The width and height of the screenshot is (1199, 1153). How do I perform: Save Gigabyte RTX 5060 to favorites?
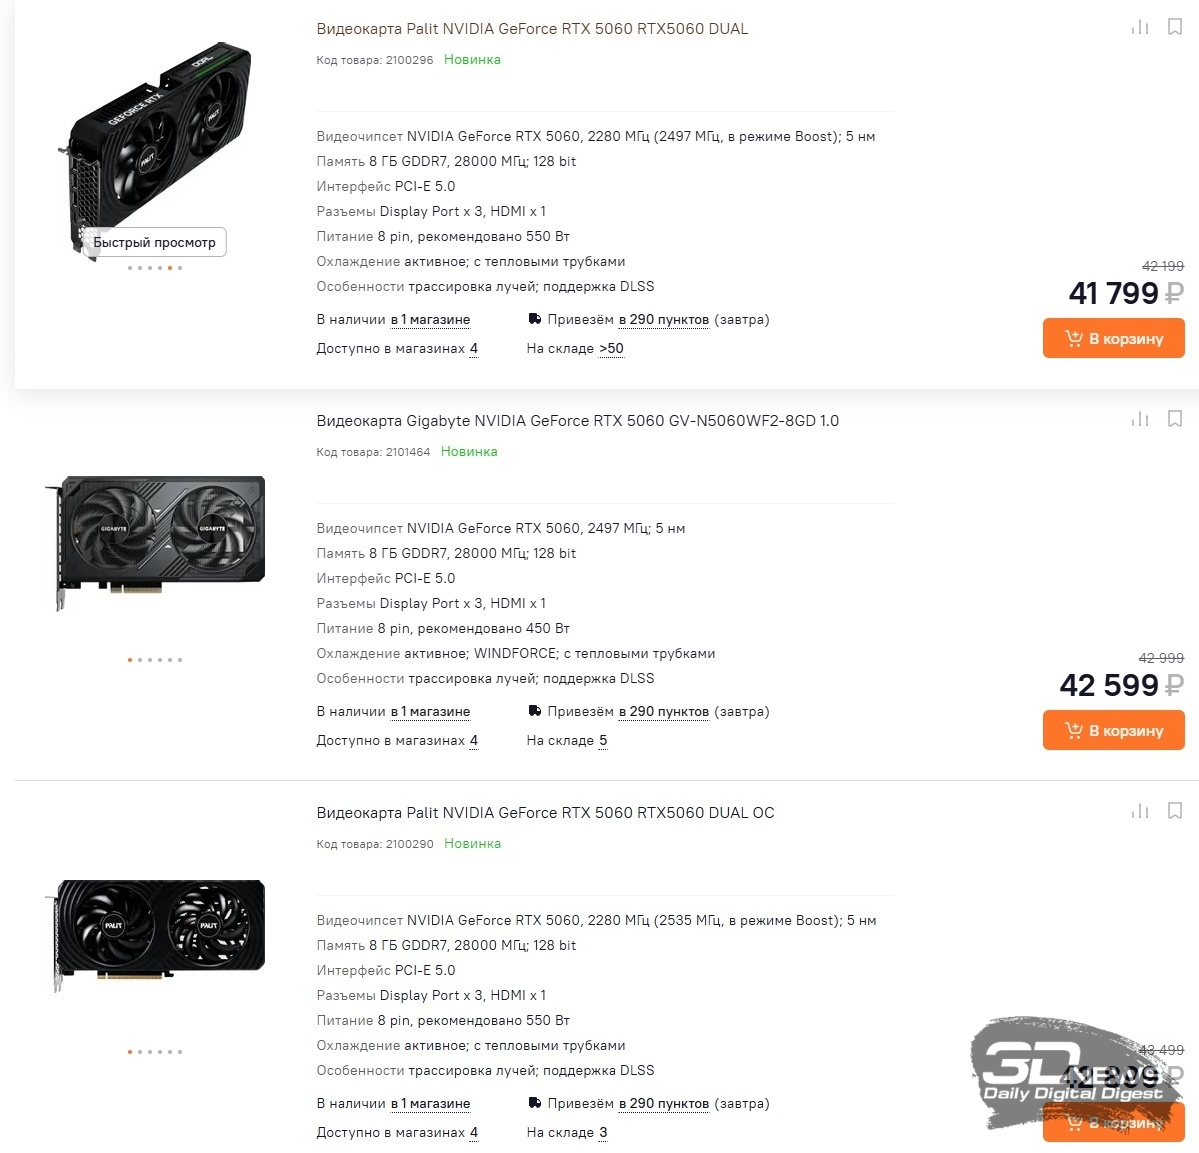coord(1175,418)
